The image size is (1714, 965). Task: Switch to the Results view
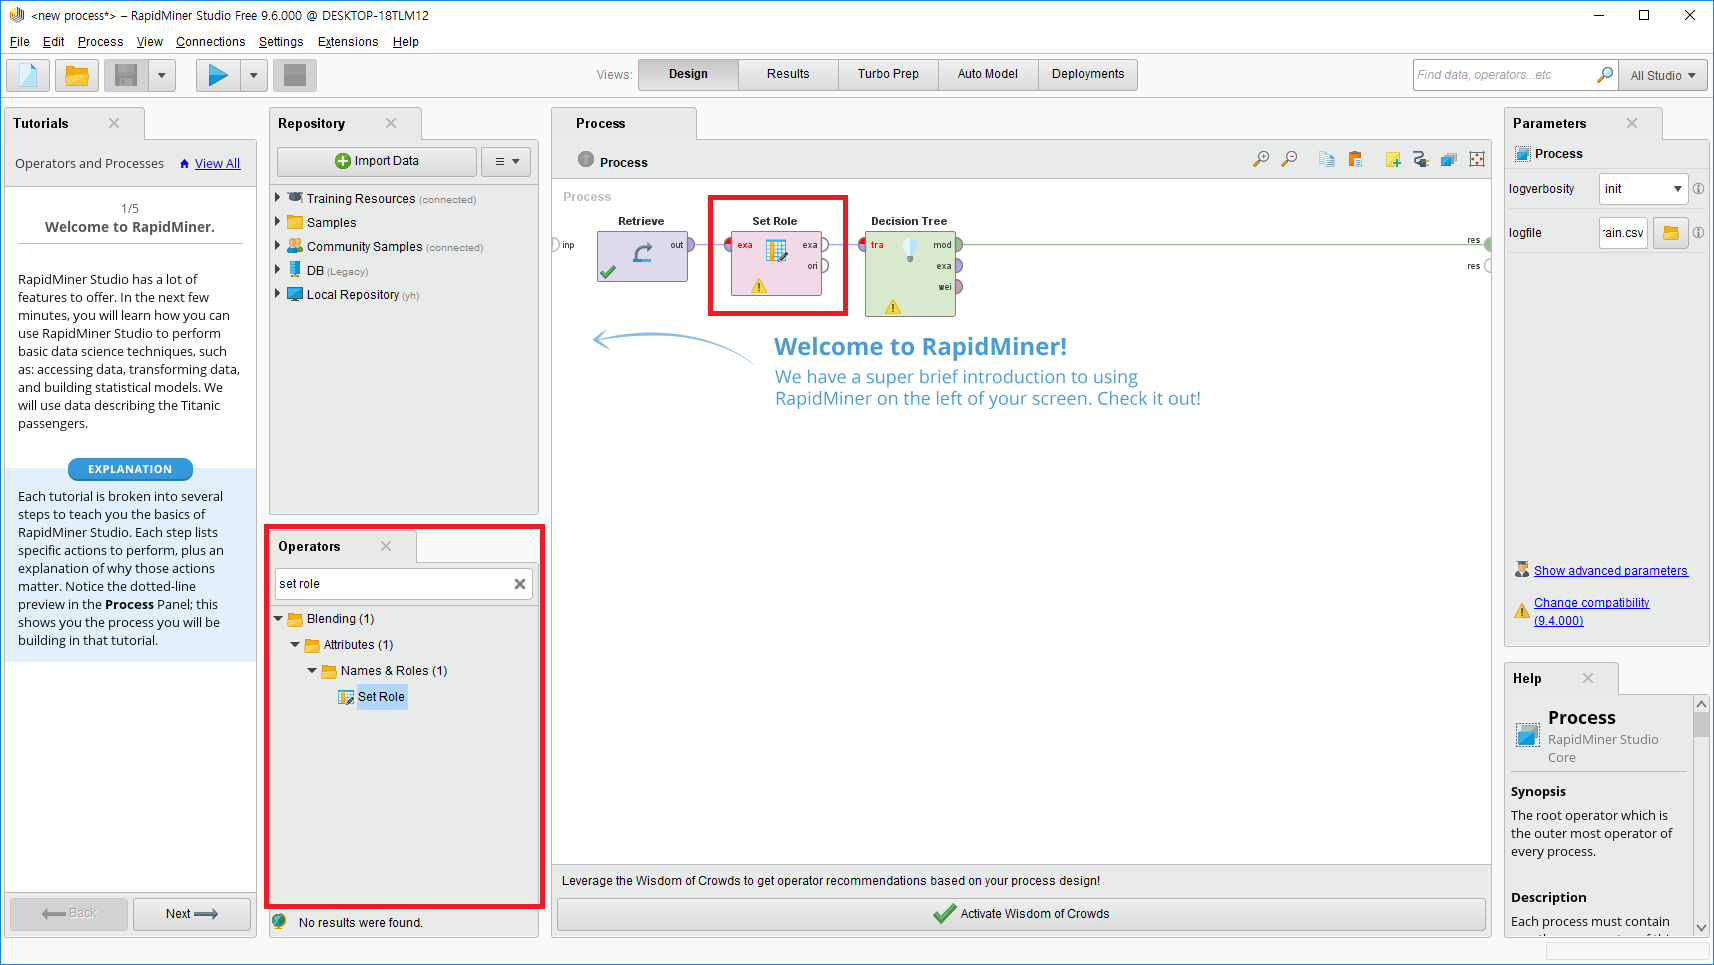point(788,74)
